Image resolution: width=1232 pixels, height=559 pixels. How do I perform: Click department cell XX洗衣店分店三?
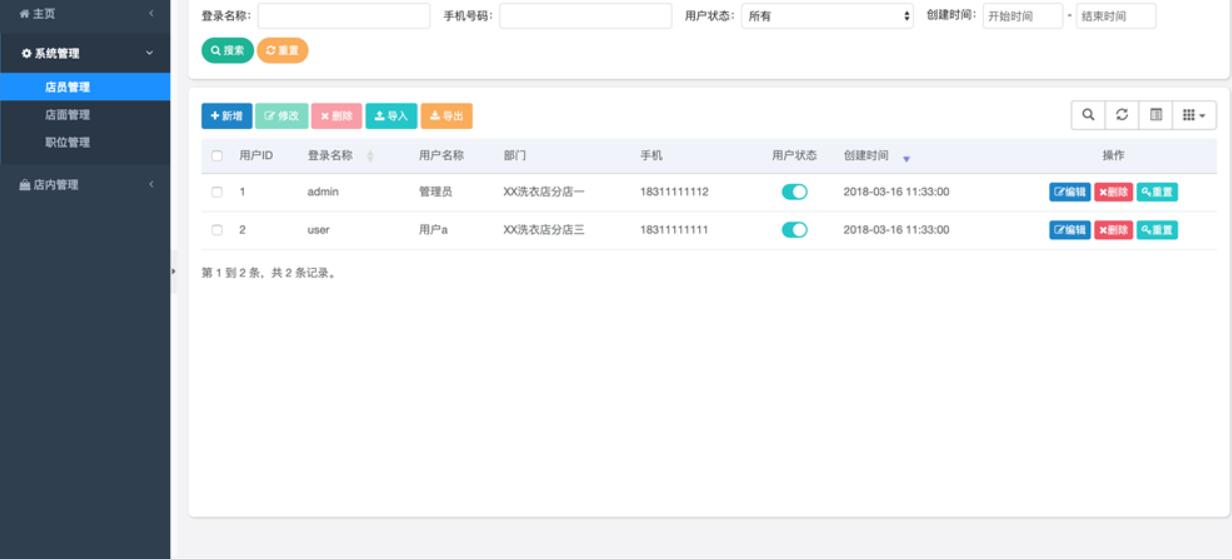coord(544,230)
